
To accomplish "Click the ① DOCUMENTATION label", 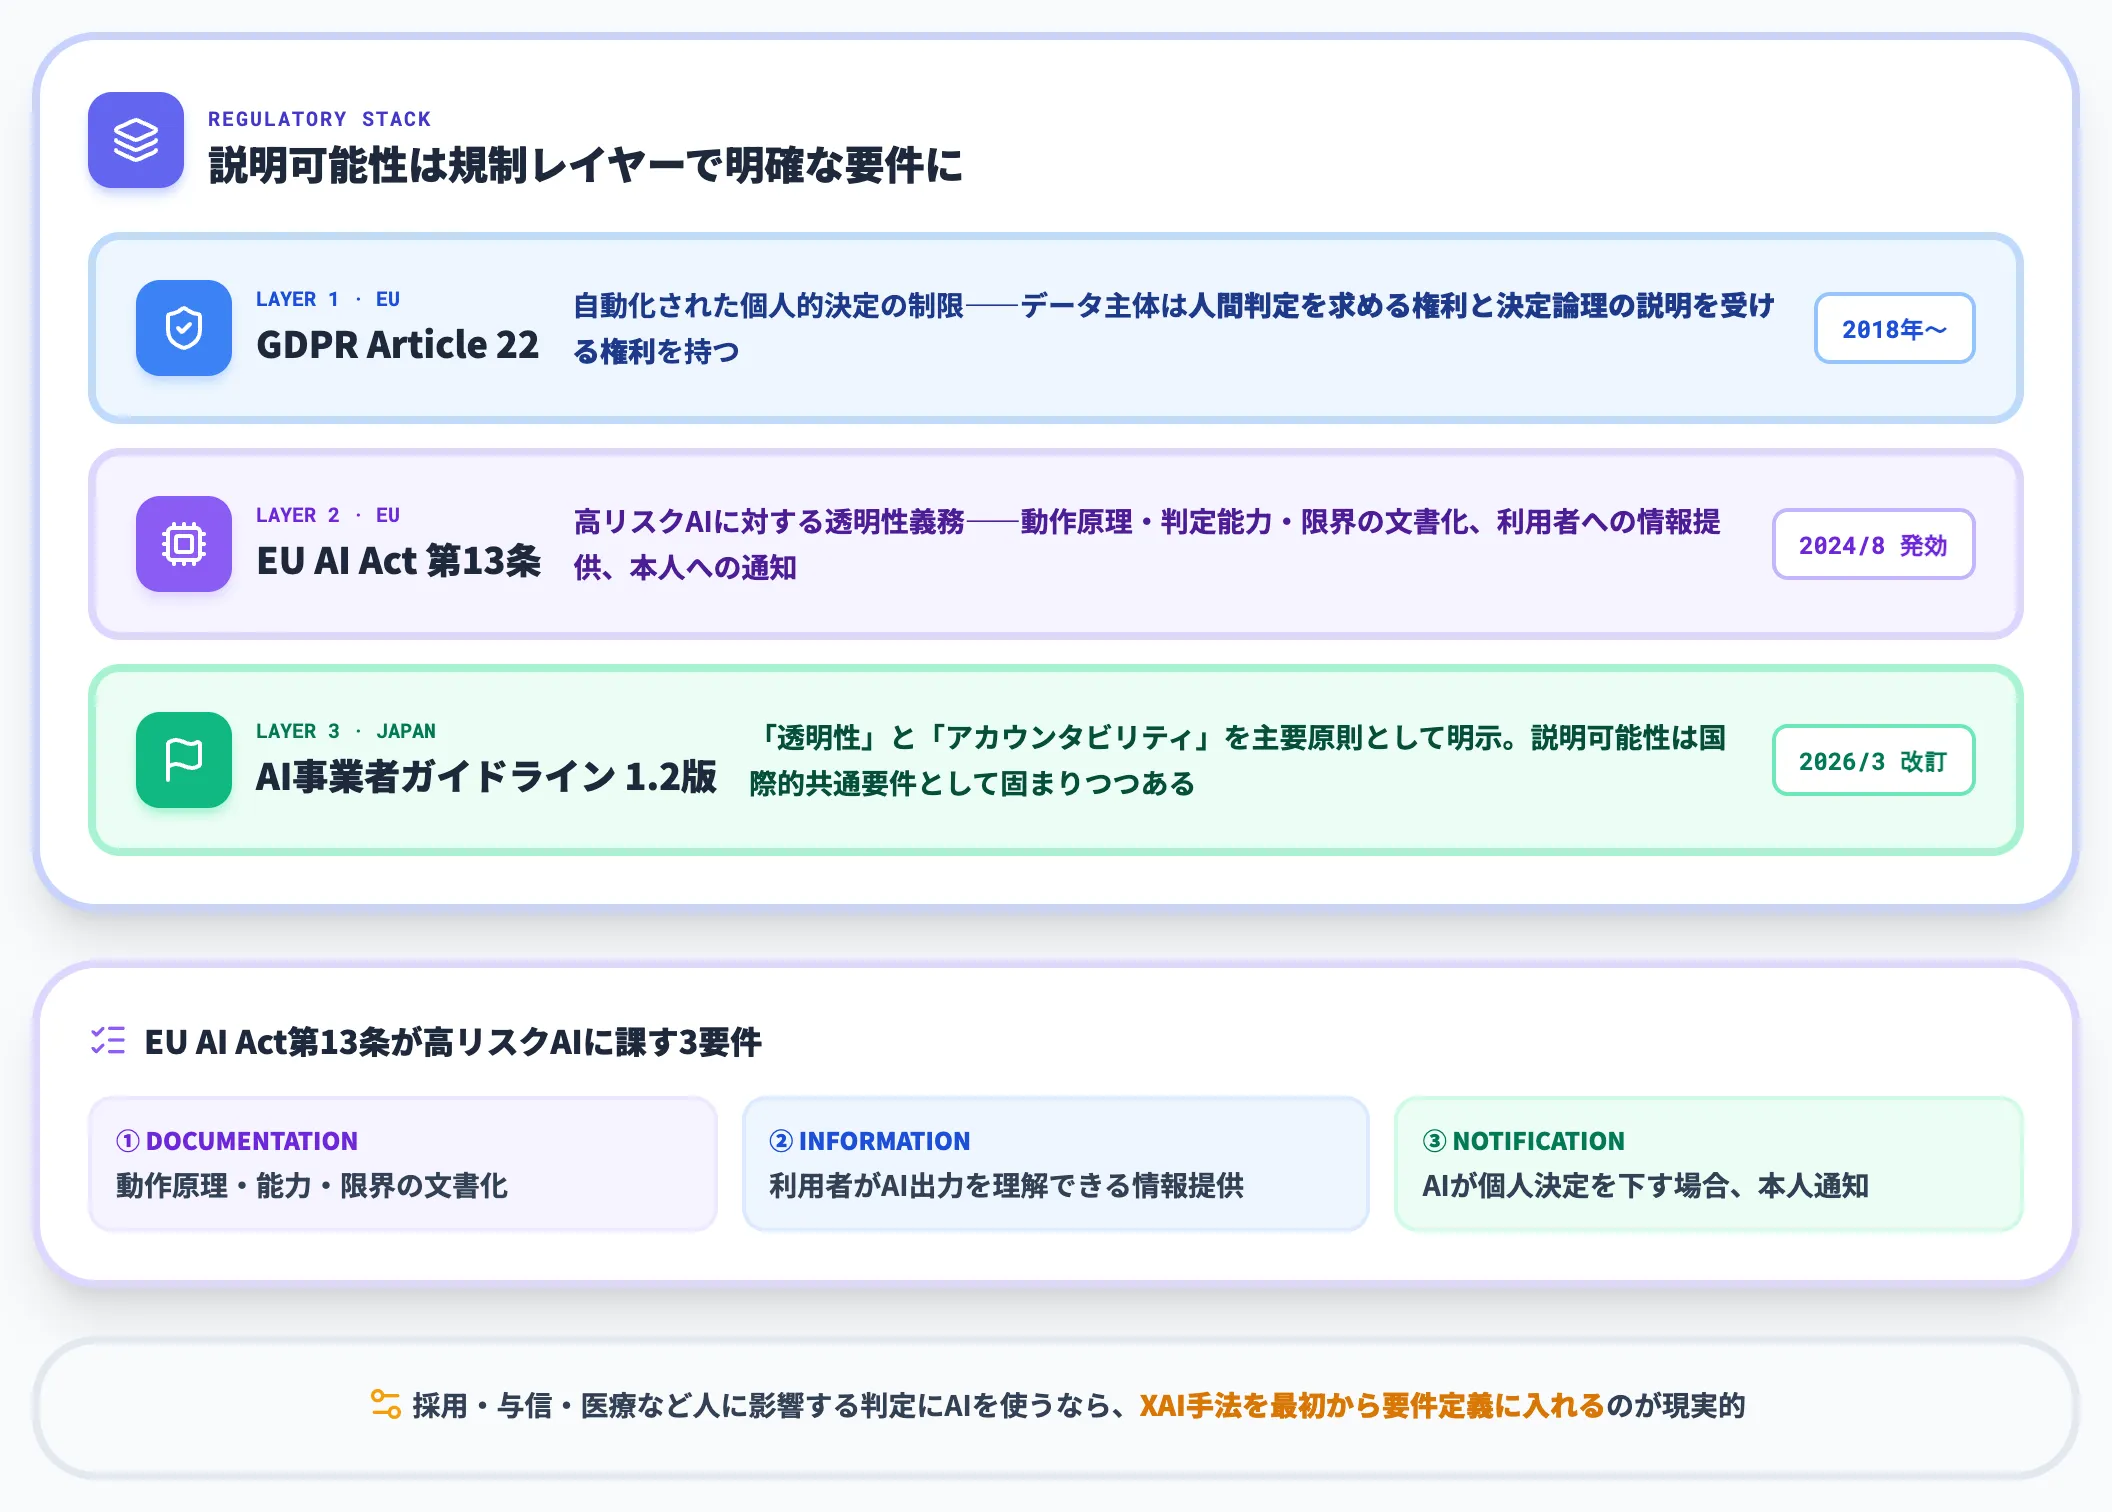I will pyautogui.click(x=237, y=1141).
